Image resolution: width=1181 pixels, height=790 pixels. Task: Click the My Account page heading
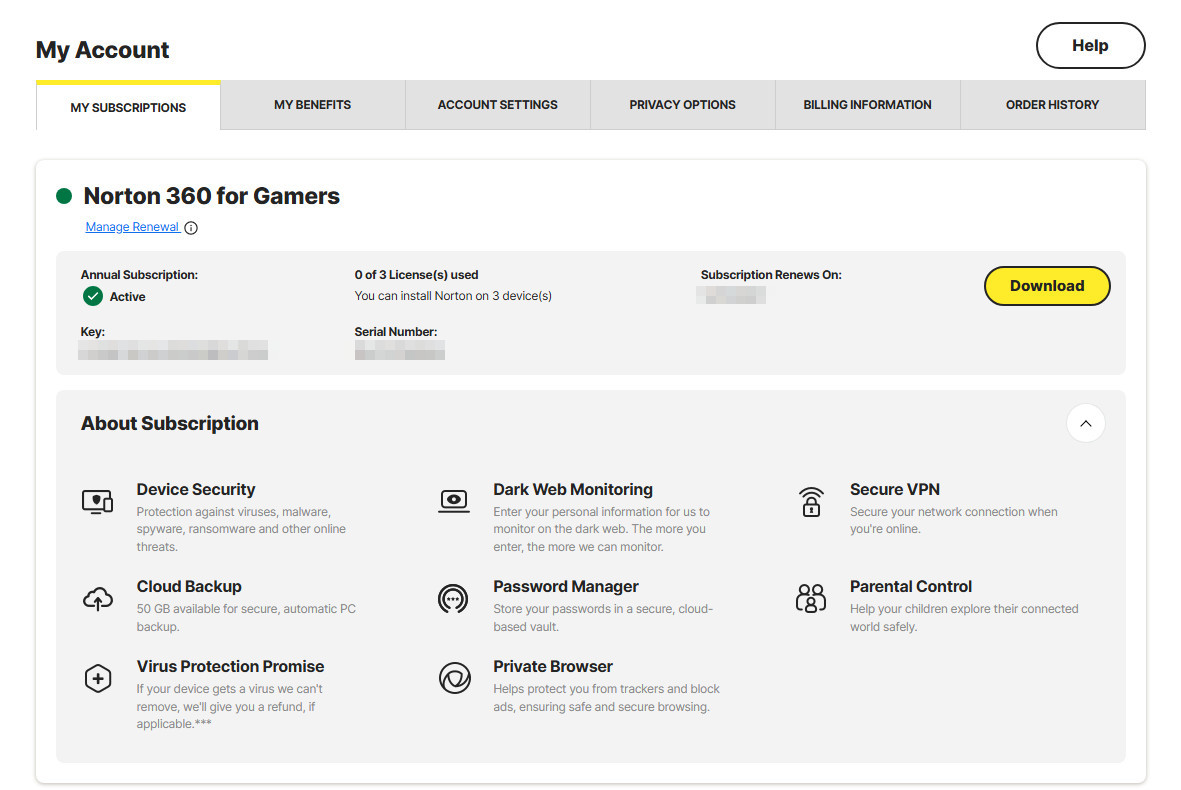(102, 50)
